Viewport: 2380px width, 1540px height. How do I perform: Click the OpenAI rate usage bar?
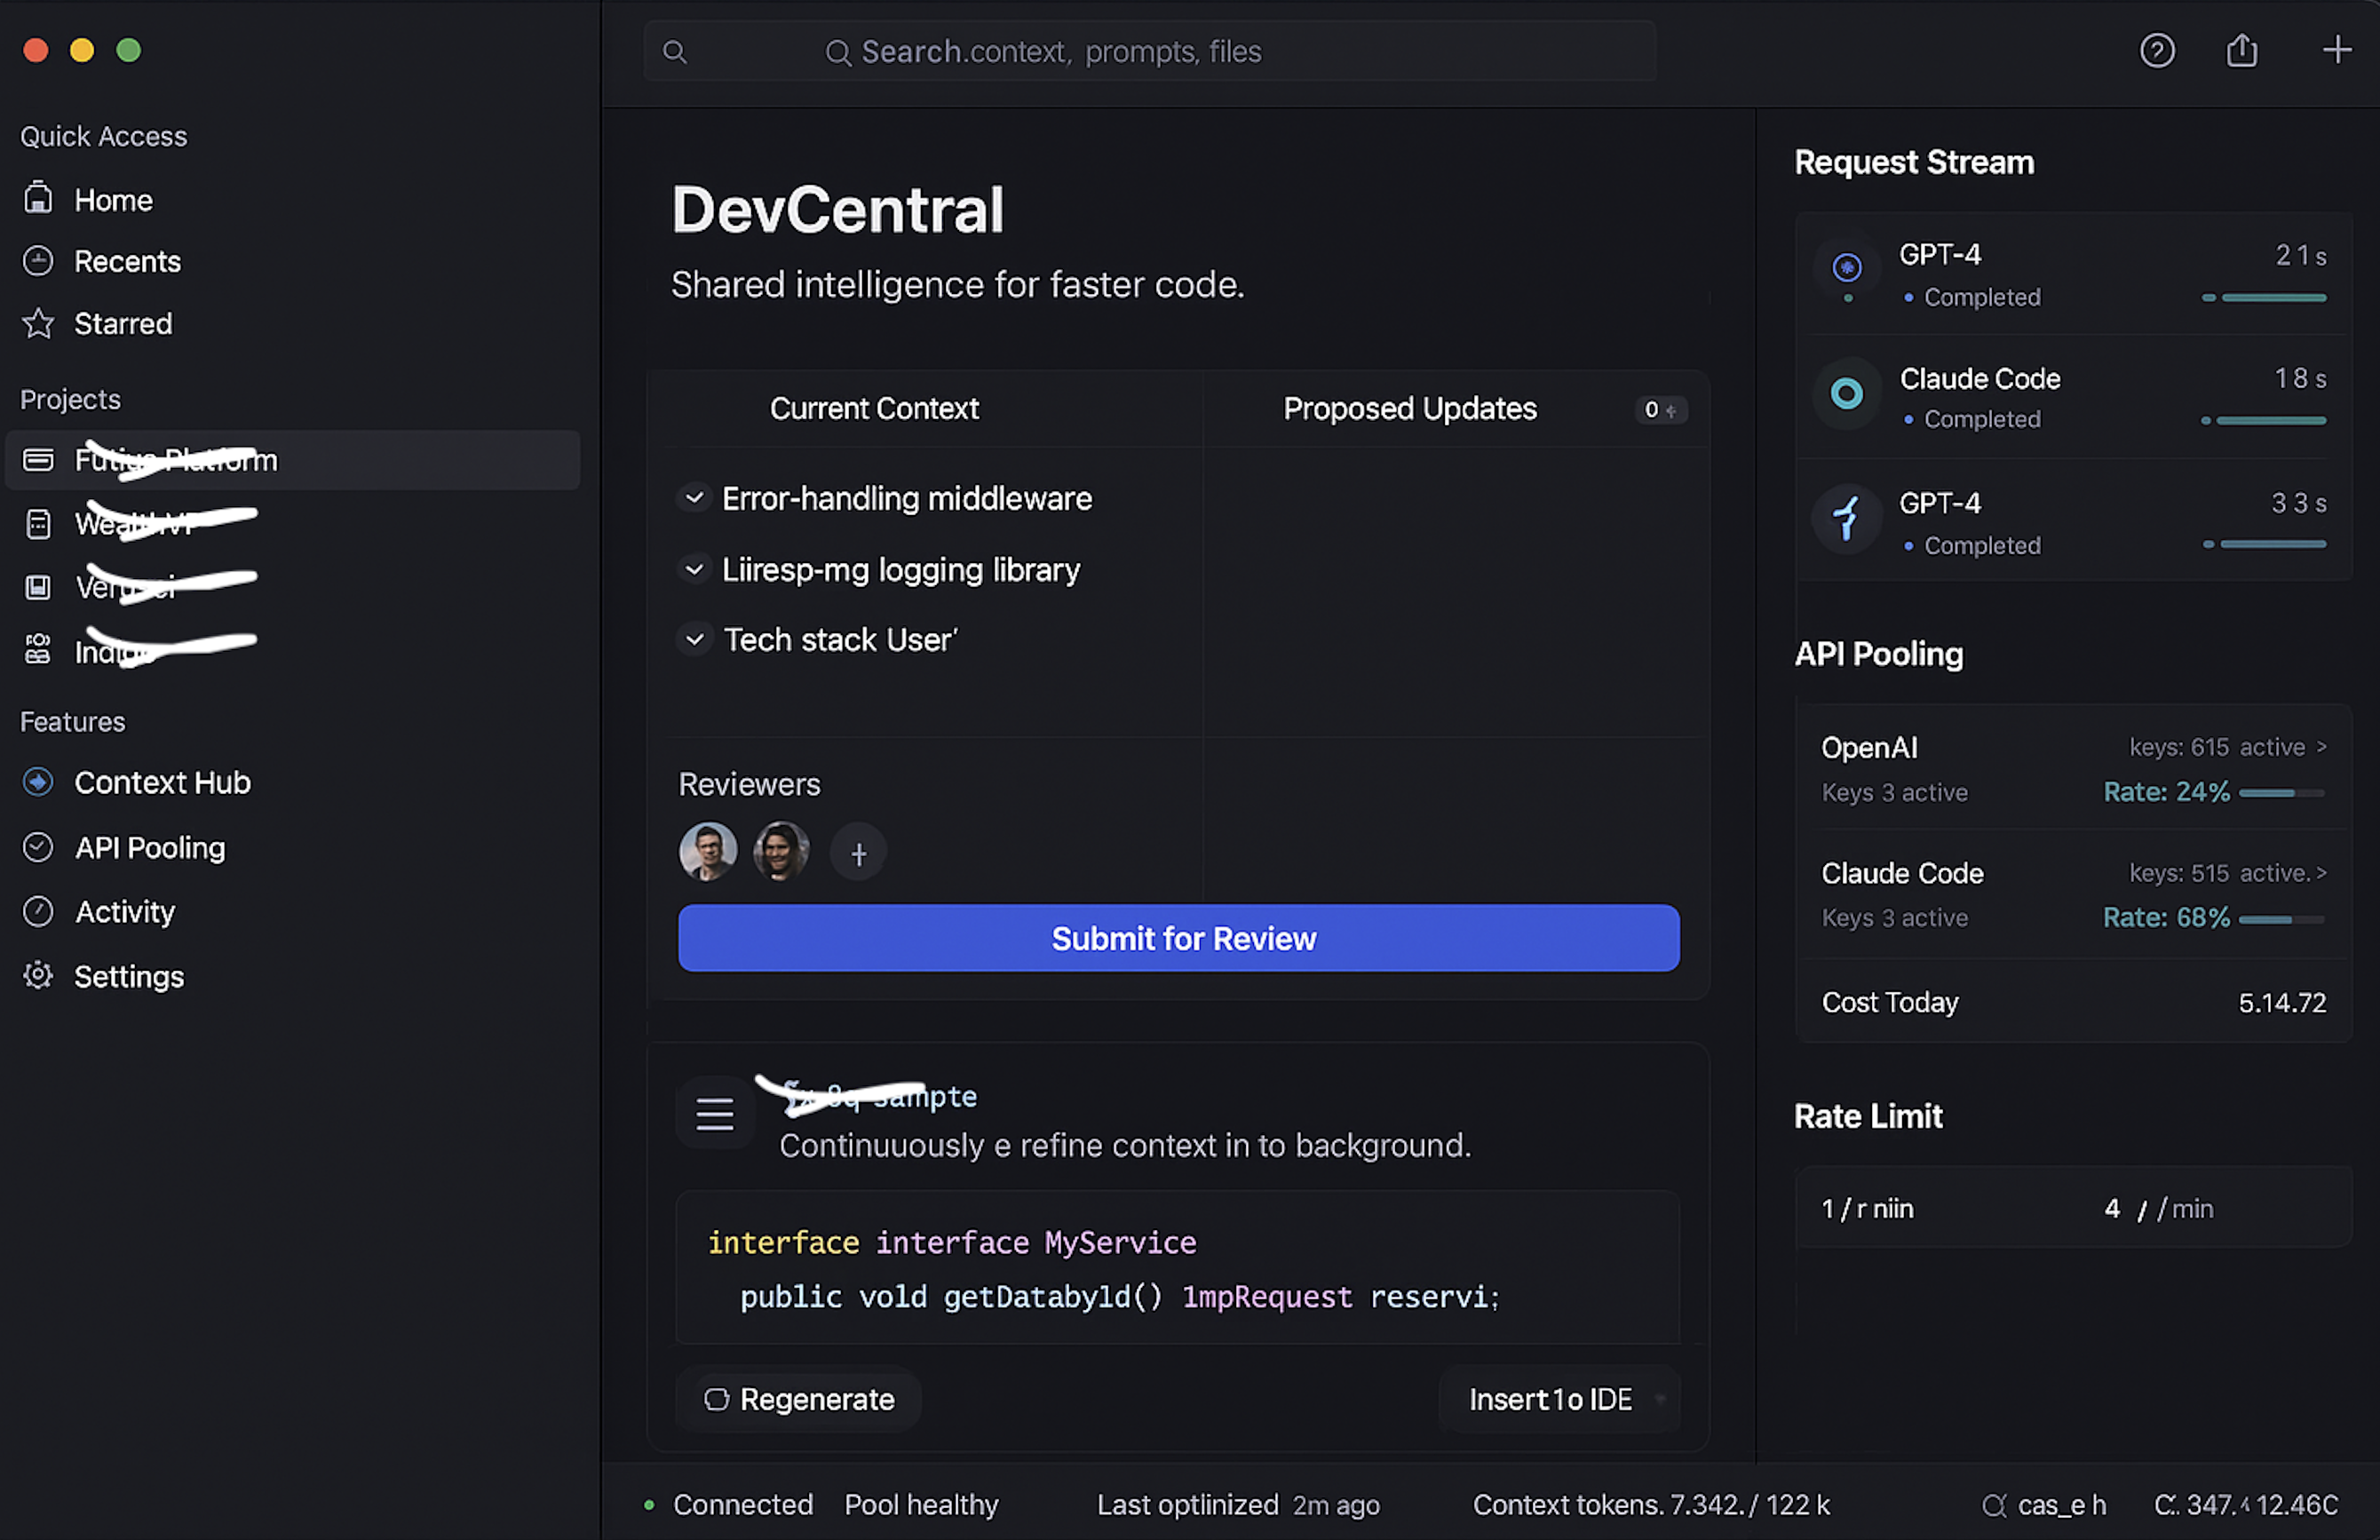click(2282, 794)
